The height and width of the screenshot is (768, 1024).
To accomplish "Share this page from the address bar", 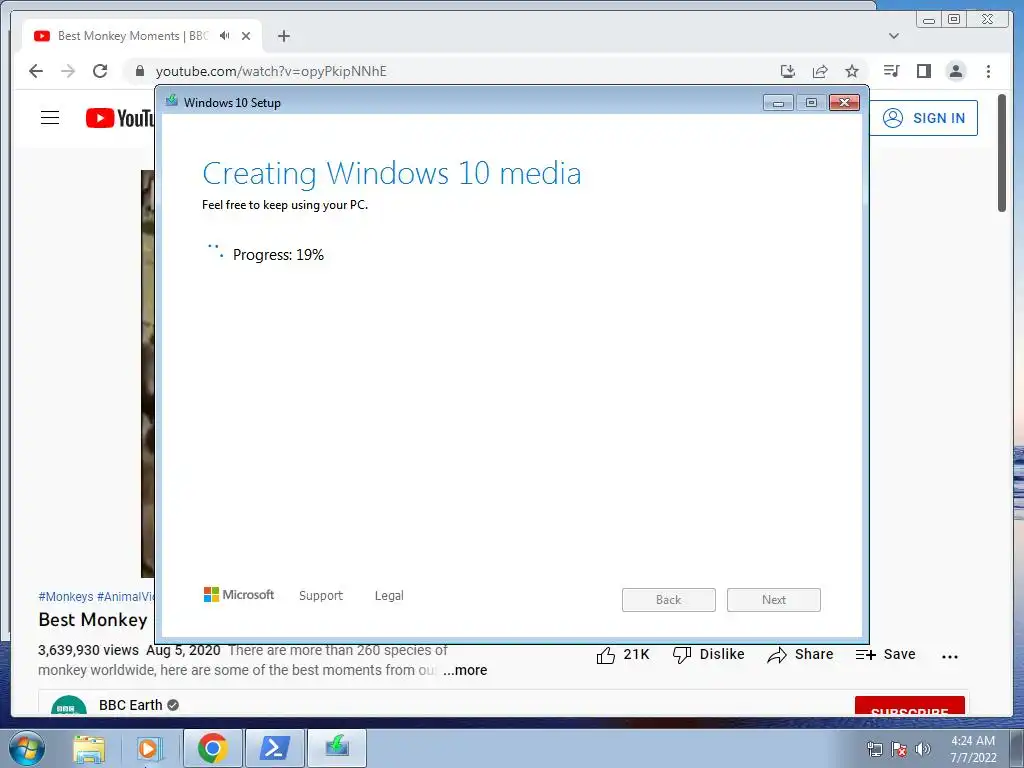I will [820, 71].
